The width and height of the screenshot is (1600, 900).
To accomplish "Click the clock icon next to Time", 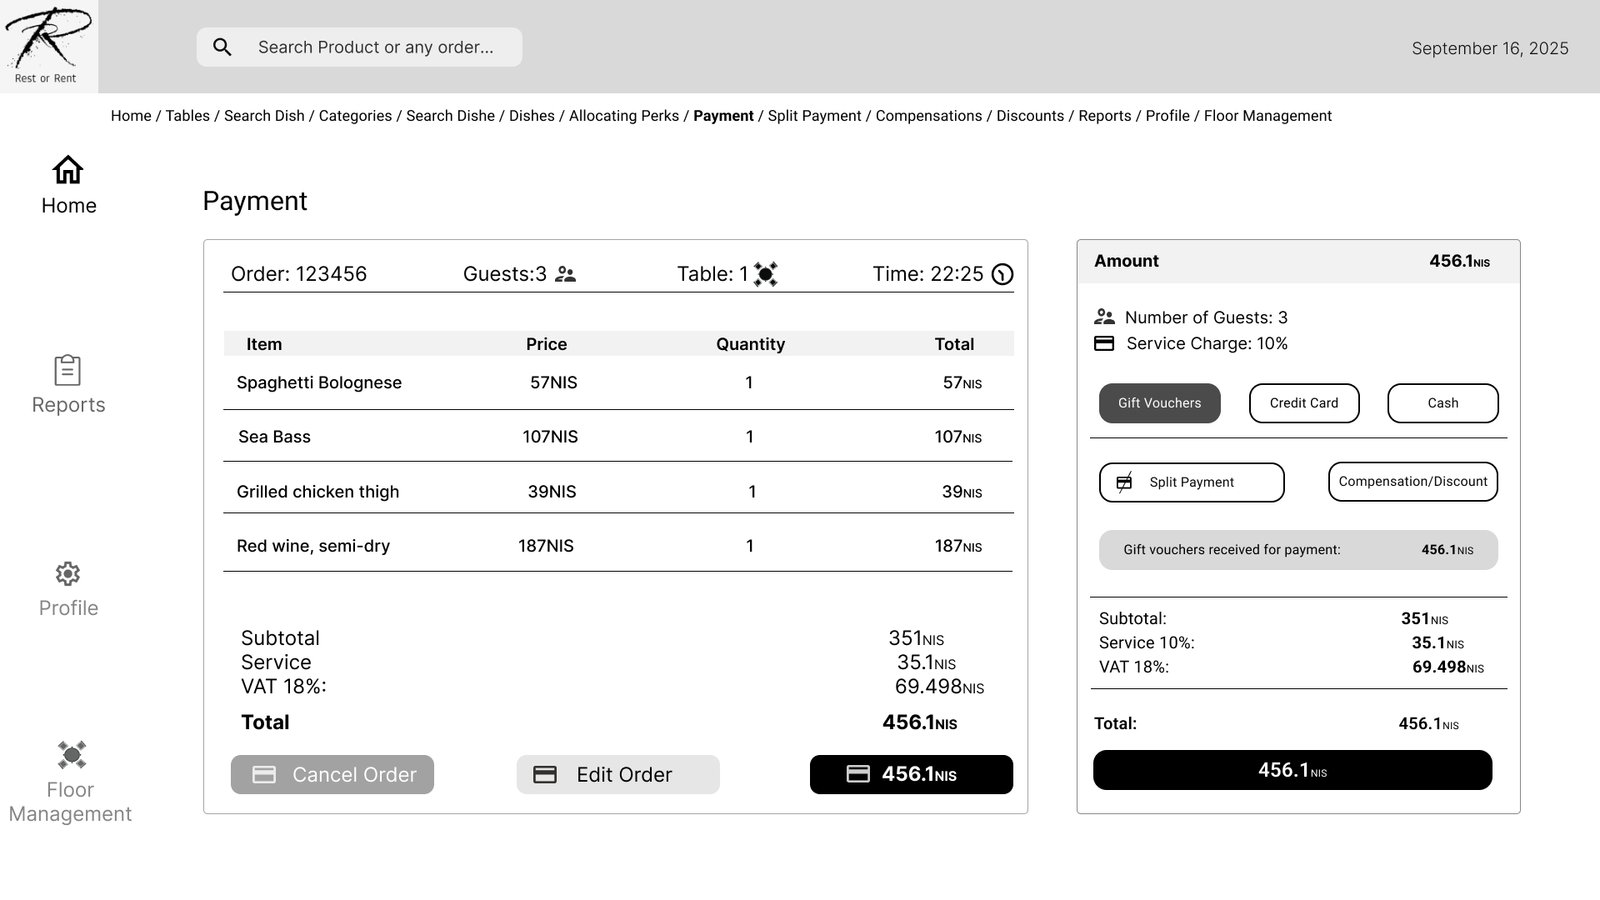I will (x=1002, y=274).
